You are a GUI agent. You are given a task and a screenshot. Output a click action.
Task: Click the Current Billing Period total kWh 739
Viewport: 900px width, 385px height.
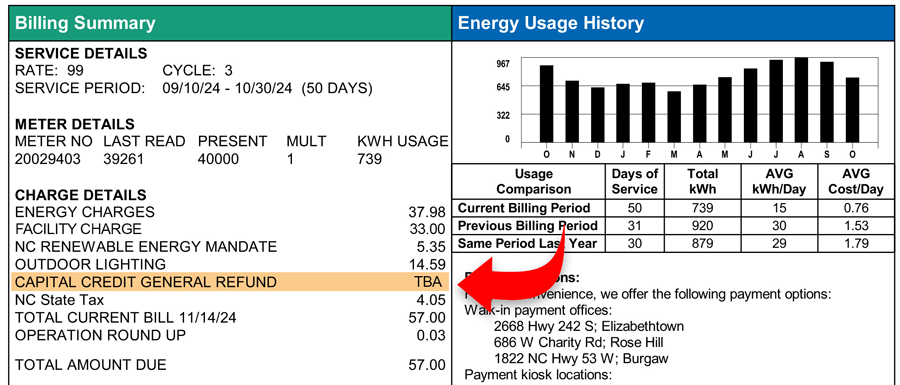pos(703,208)
